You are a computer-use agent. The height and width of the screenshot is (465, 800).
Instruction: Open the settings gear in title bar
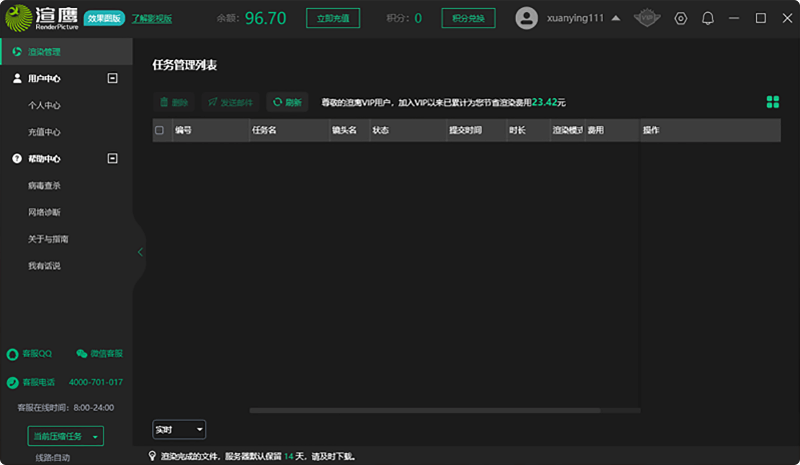point(681,18)
